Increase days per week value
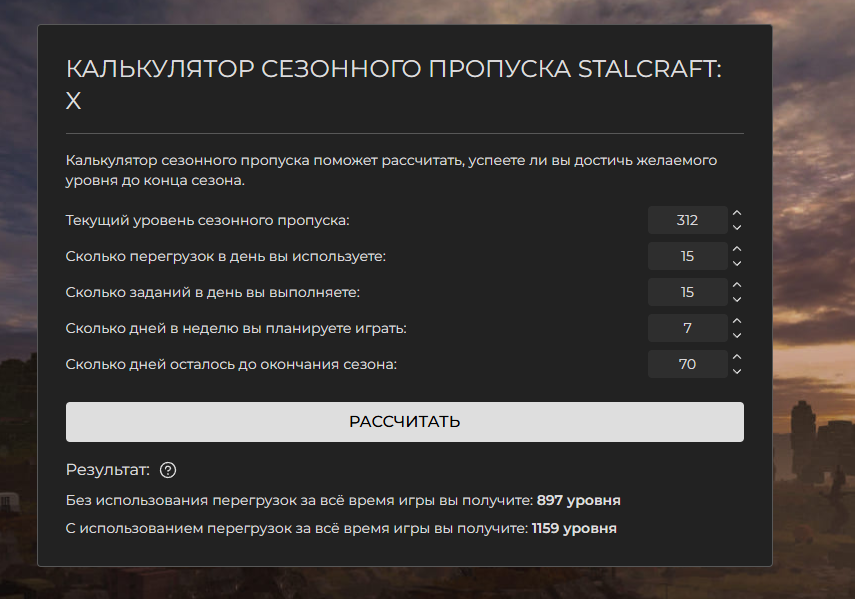Viewport: 855px width, 599px height. coord(737,321)
